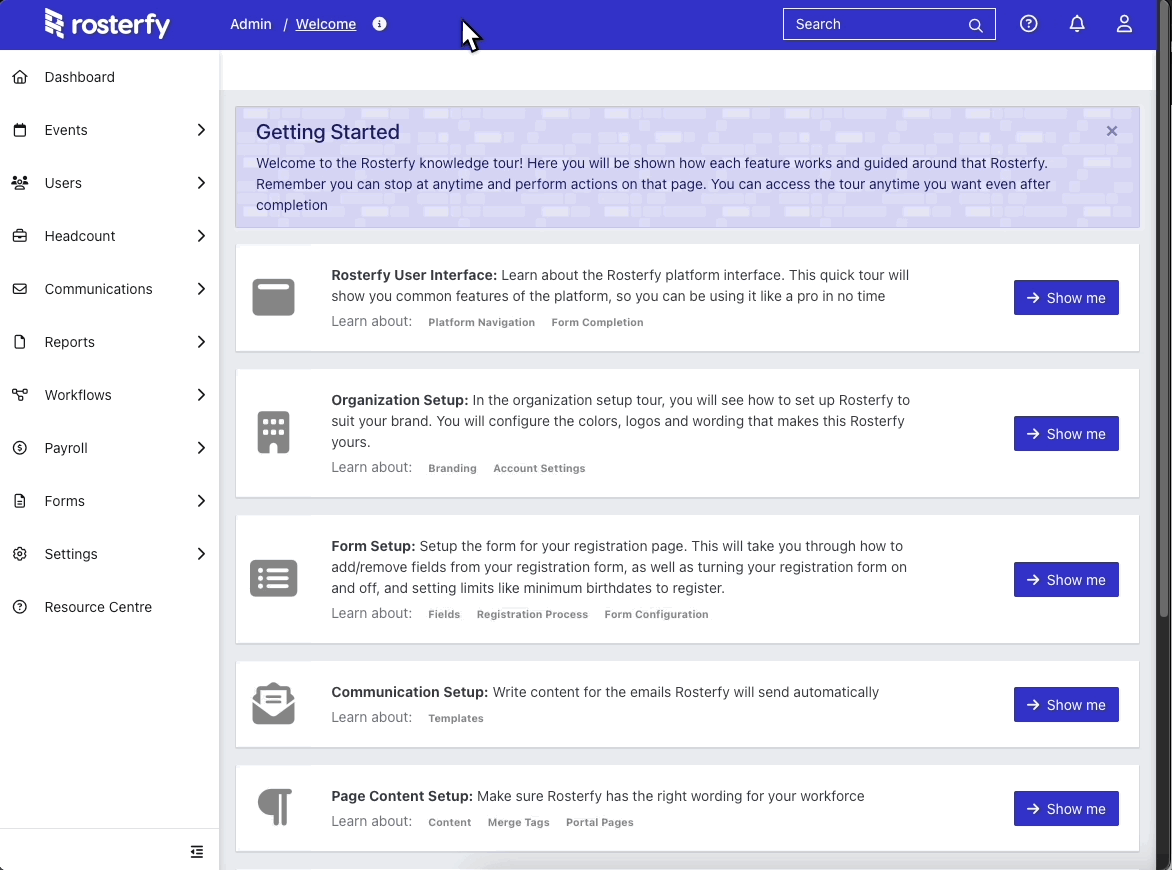This screenshot has width=1172, height=870.
Task: Click the Resource Centre question icon
Action: [x=20, y=607]
